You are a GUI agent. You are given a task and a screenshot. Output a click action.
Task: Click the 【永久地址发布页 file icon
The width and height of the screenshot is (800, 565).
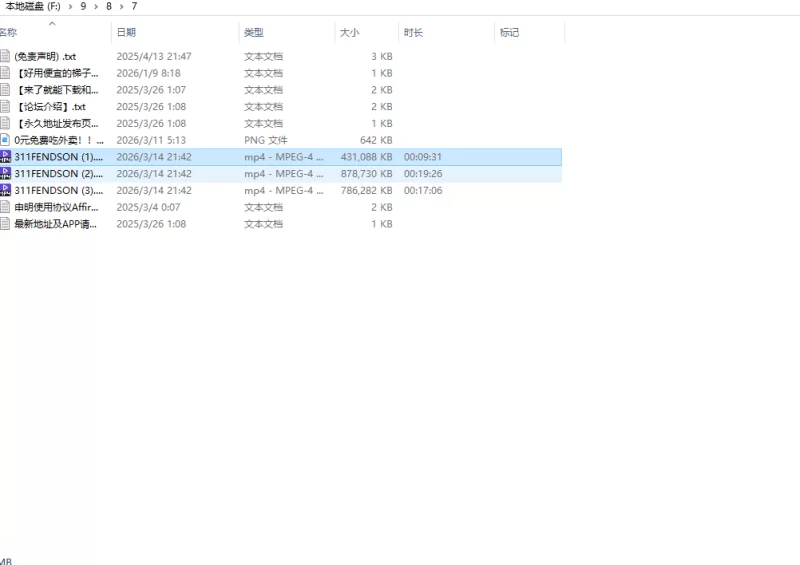[x=5, y=124]
